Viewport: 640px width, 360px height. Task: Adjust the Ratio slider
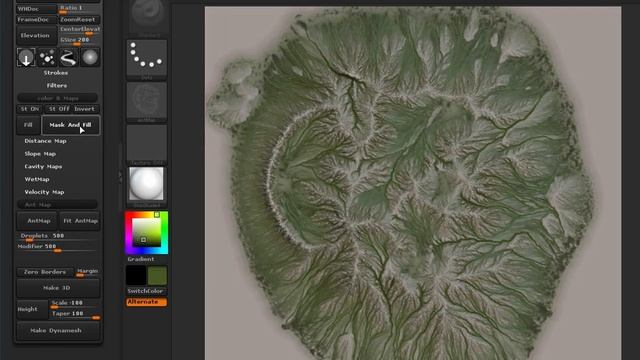pyautogui.click(x=80, y=9)
